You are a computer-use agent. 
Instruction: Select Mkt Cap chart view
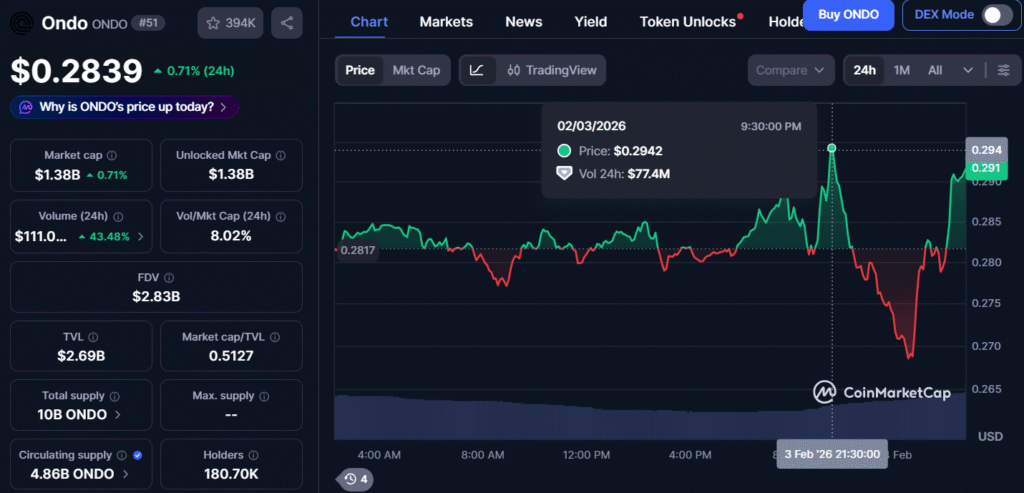[x=416, y=70]
